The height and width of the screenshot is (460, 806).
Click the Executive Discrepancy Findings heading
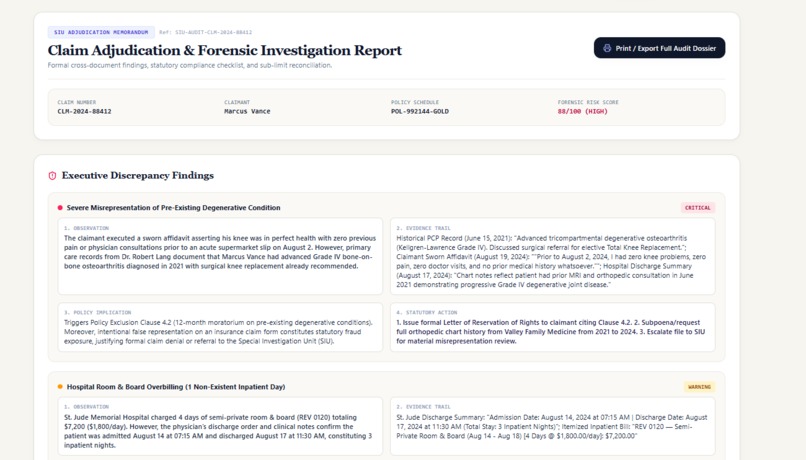[138, 175]
